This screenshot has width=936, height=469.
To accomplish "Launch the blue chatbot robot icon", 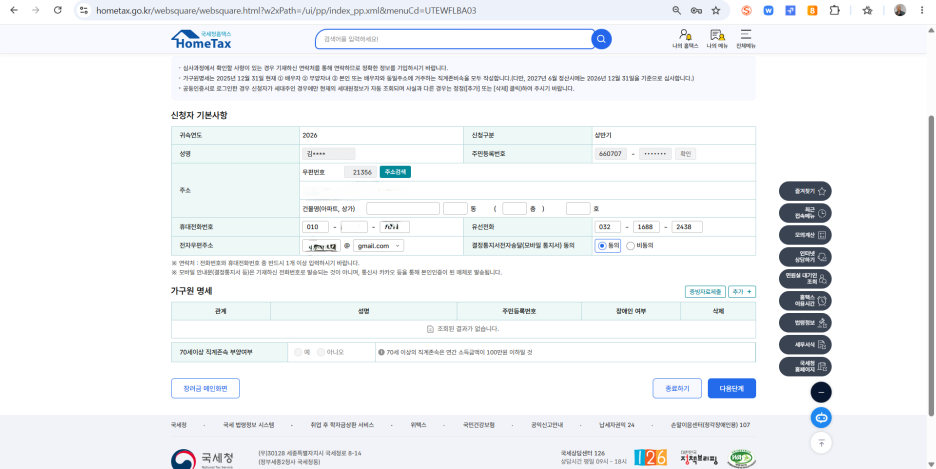I will [821, 418].
